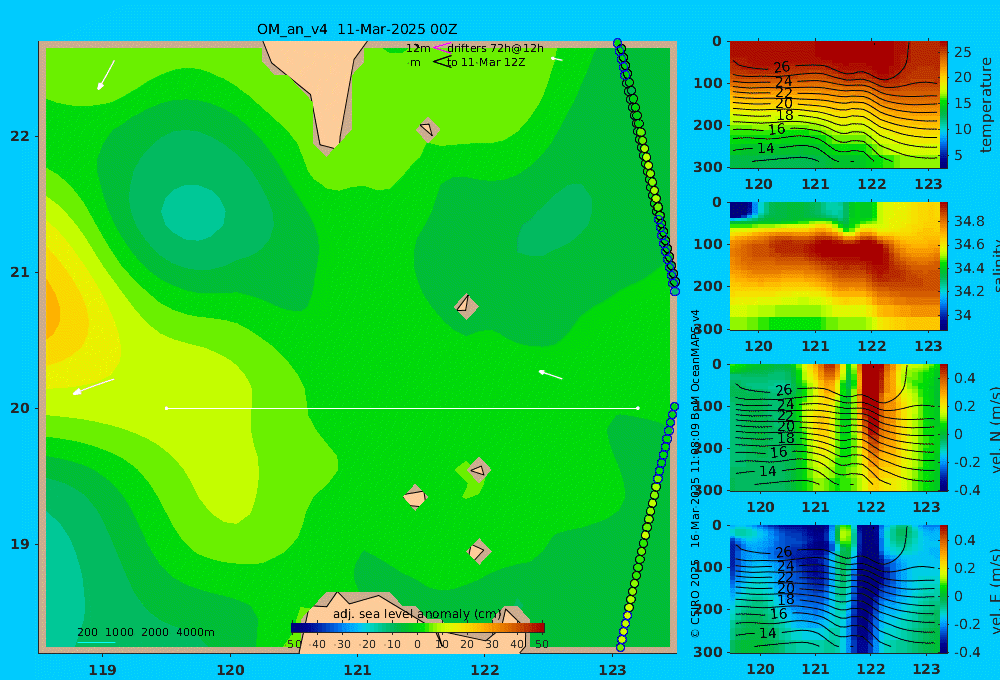Image resolution: width=1000 pixels, height=680 pixels.
Task: Click the vel. N colour bar
Action: (944, 427)
